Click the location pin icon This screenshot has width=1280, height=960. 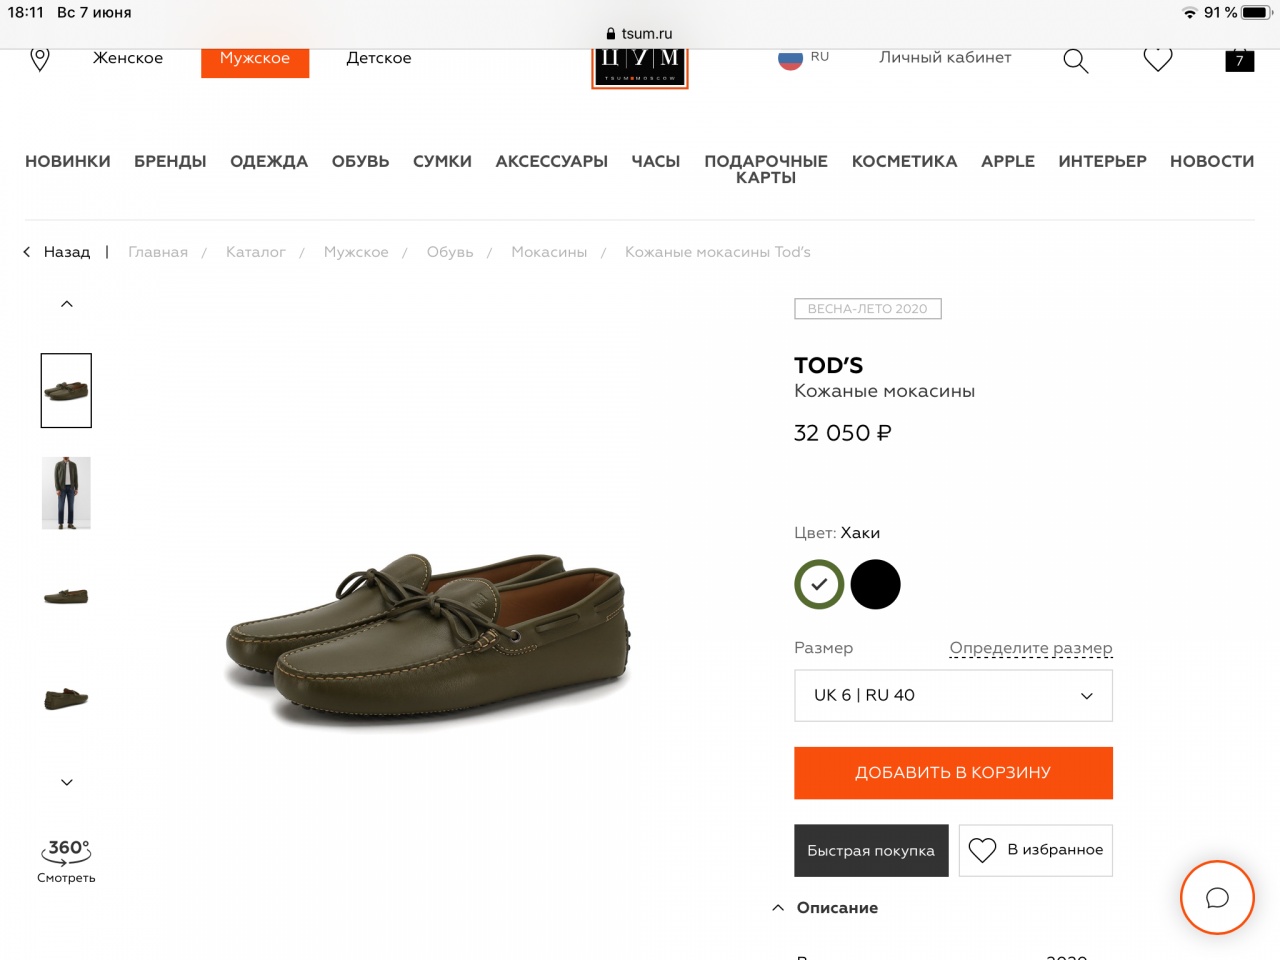[40, 59]
